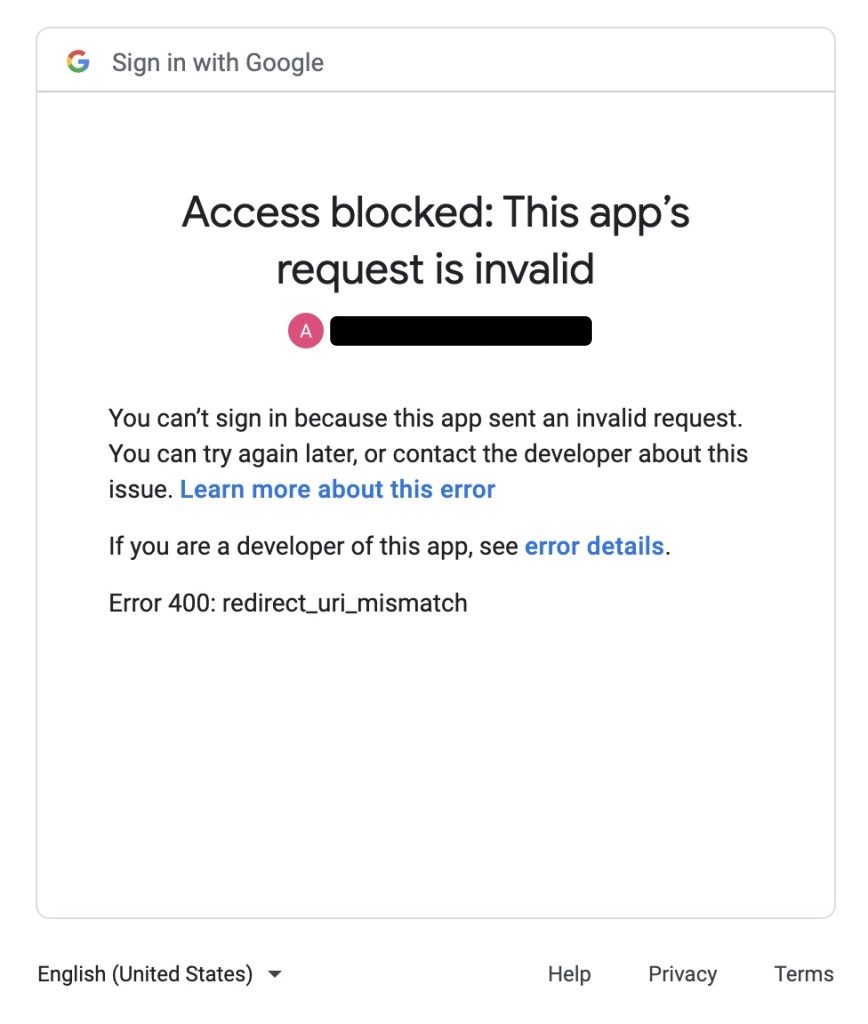Open "Learn more about this error" link
868x1024 pixels.
tap(337, 489)
